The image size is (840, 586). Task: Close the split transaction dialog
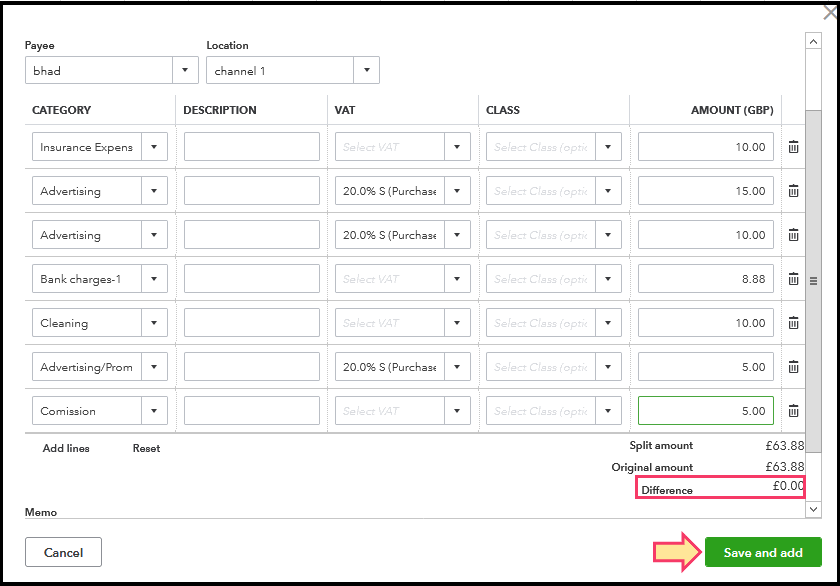pyautogui.click(x=824, y=12)
